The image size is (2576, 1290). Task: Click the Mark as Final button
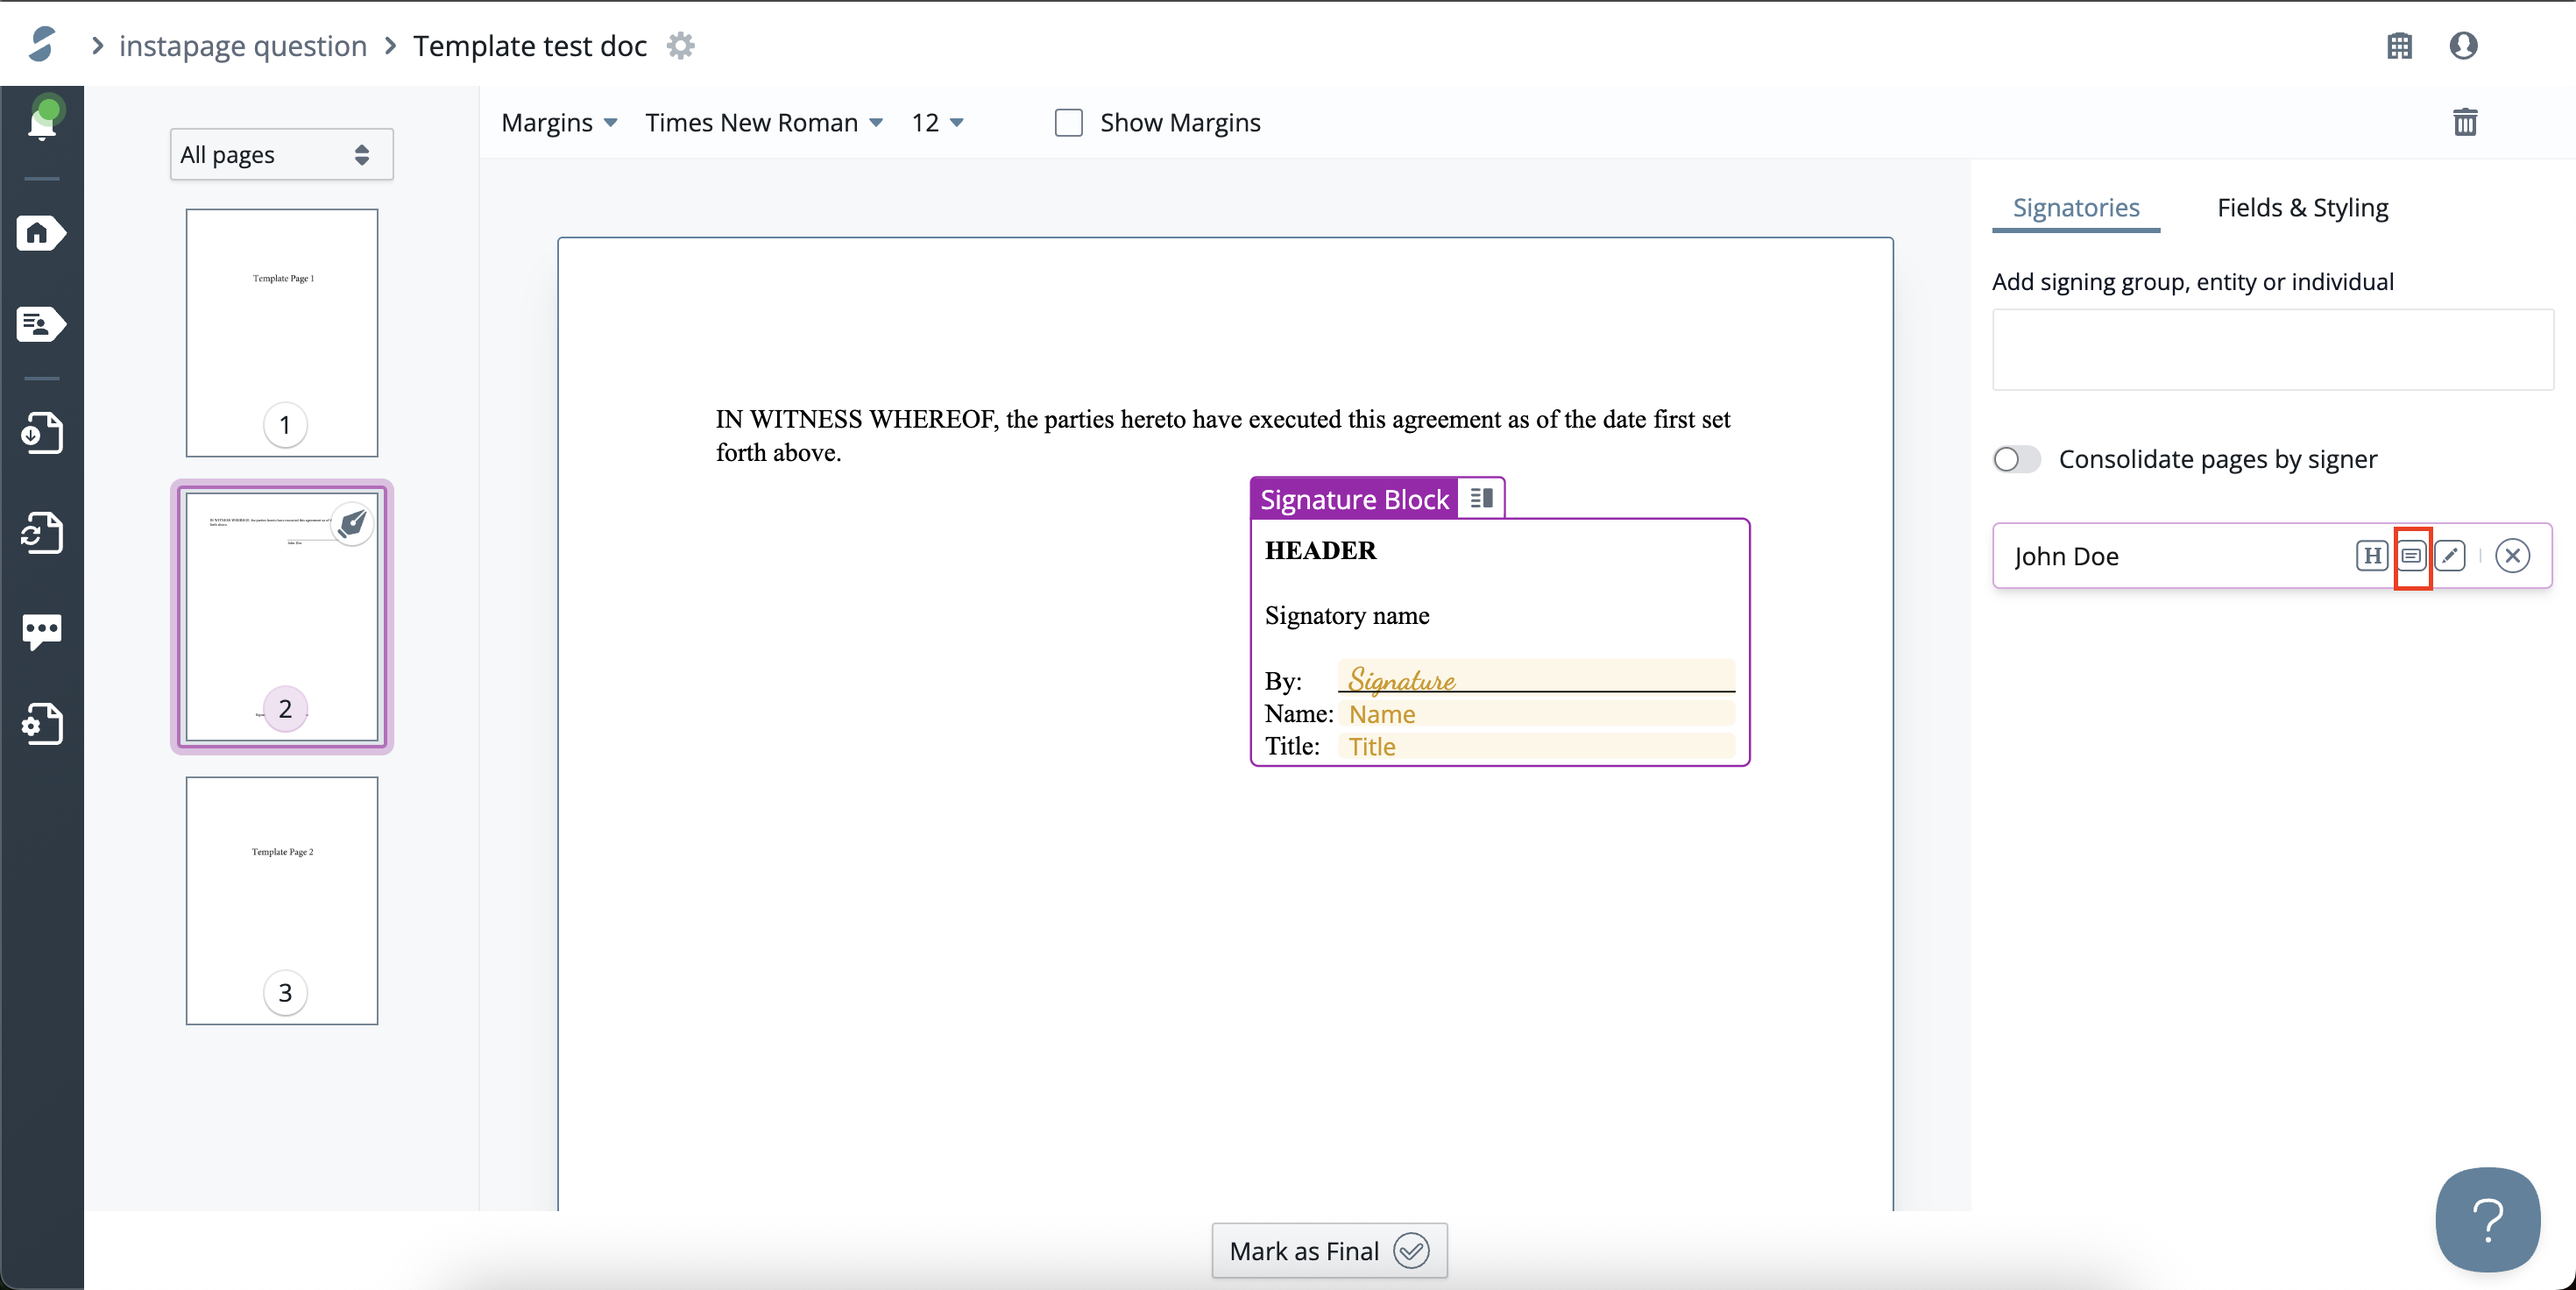point(1328,1250)
